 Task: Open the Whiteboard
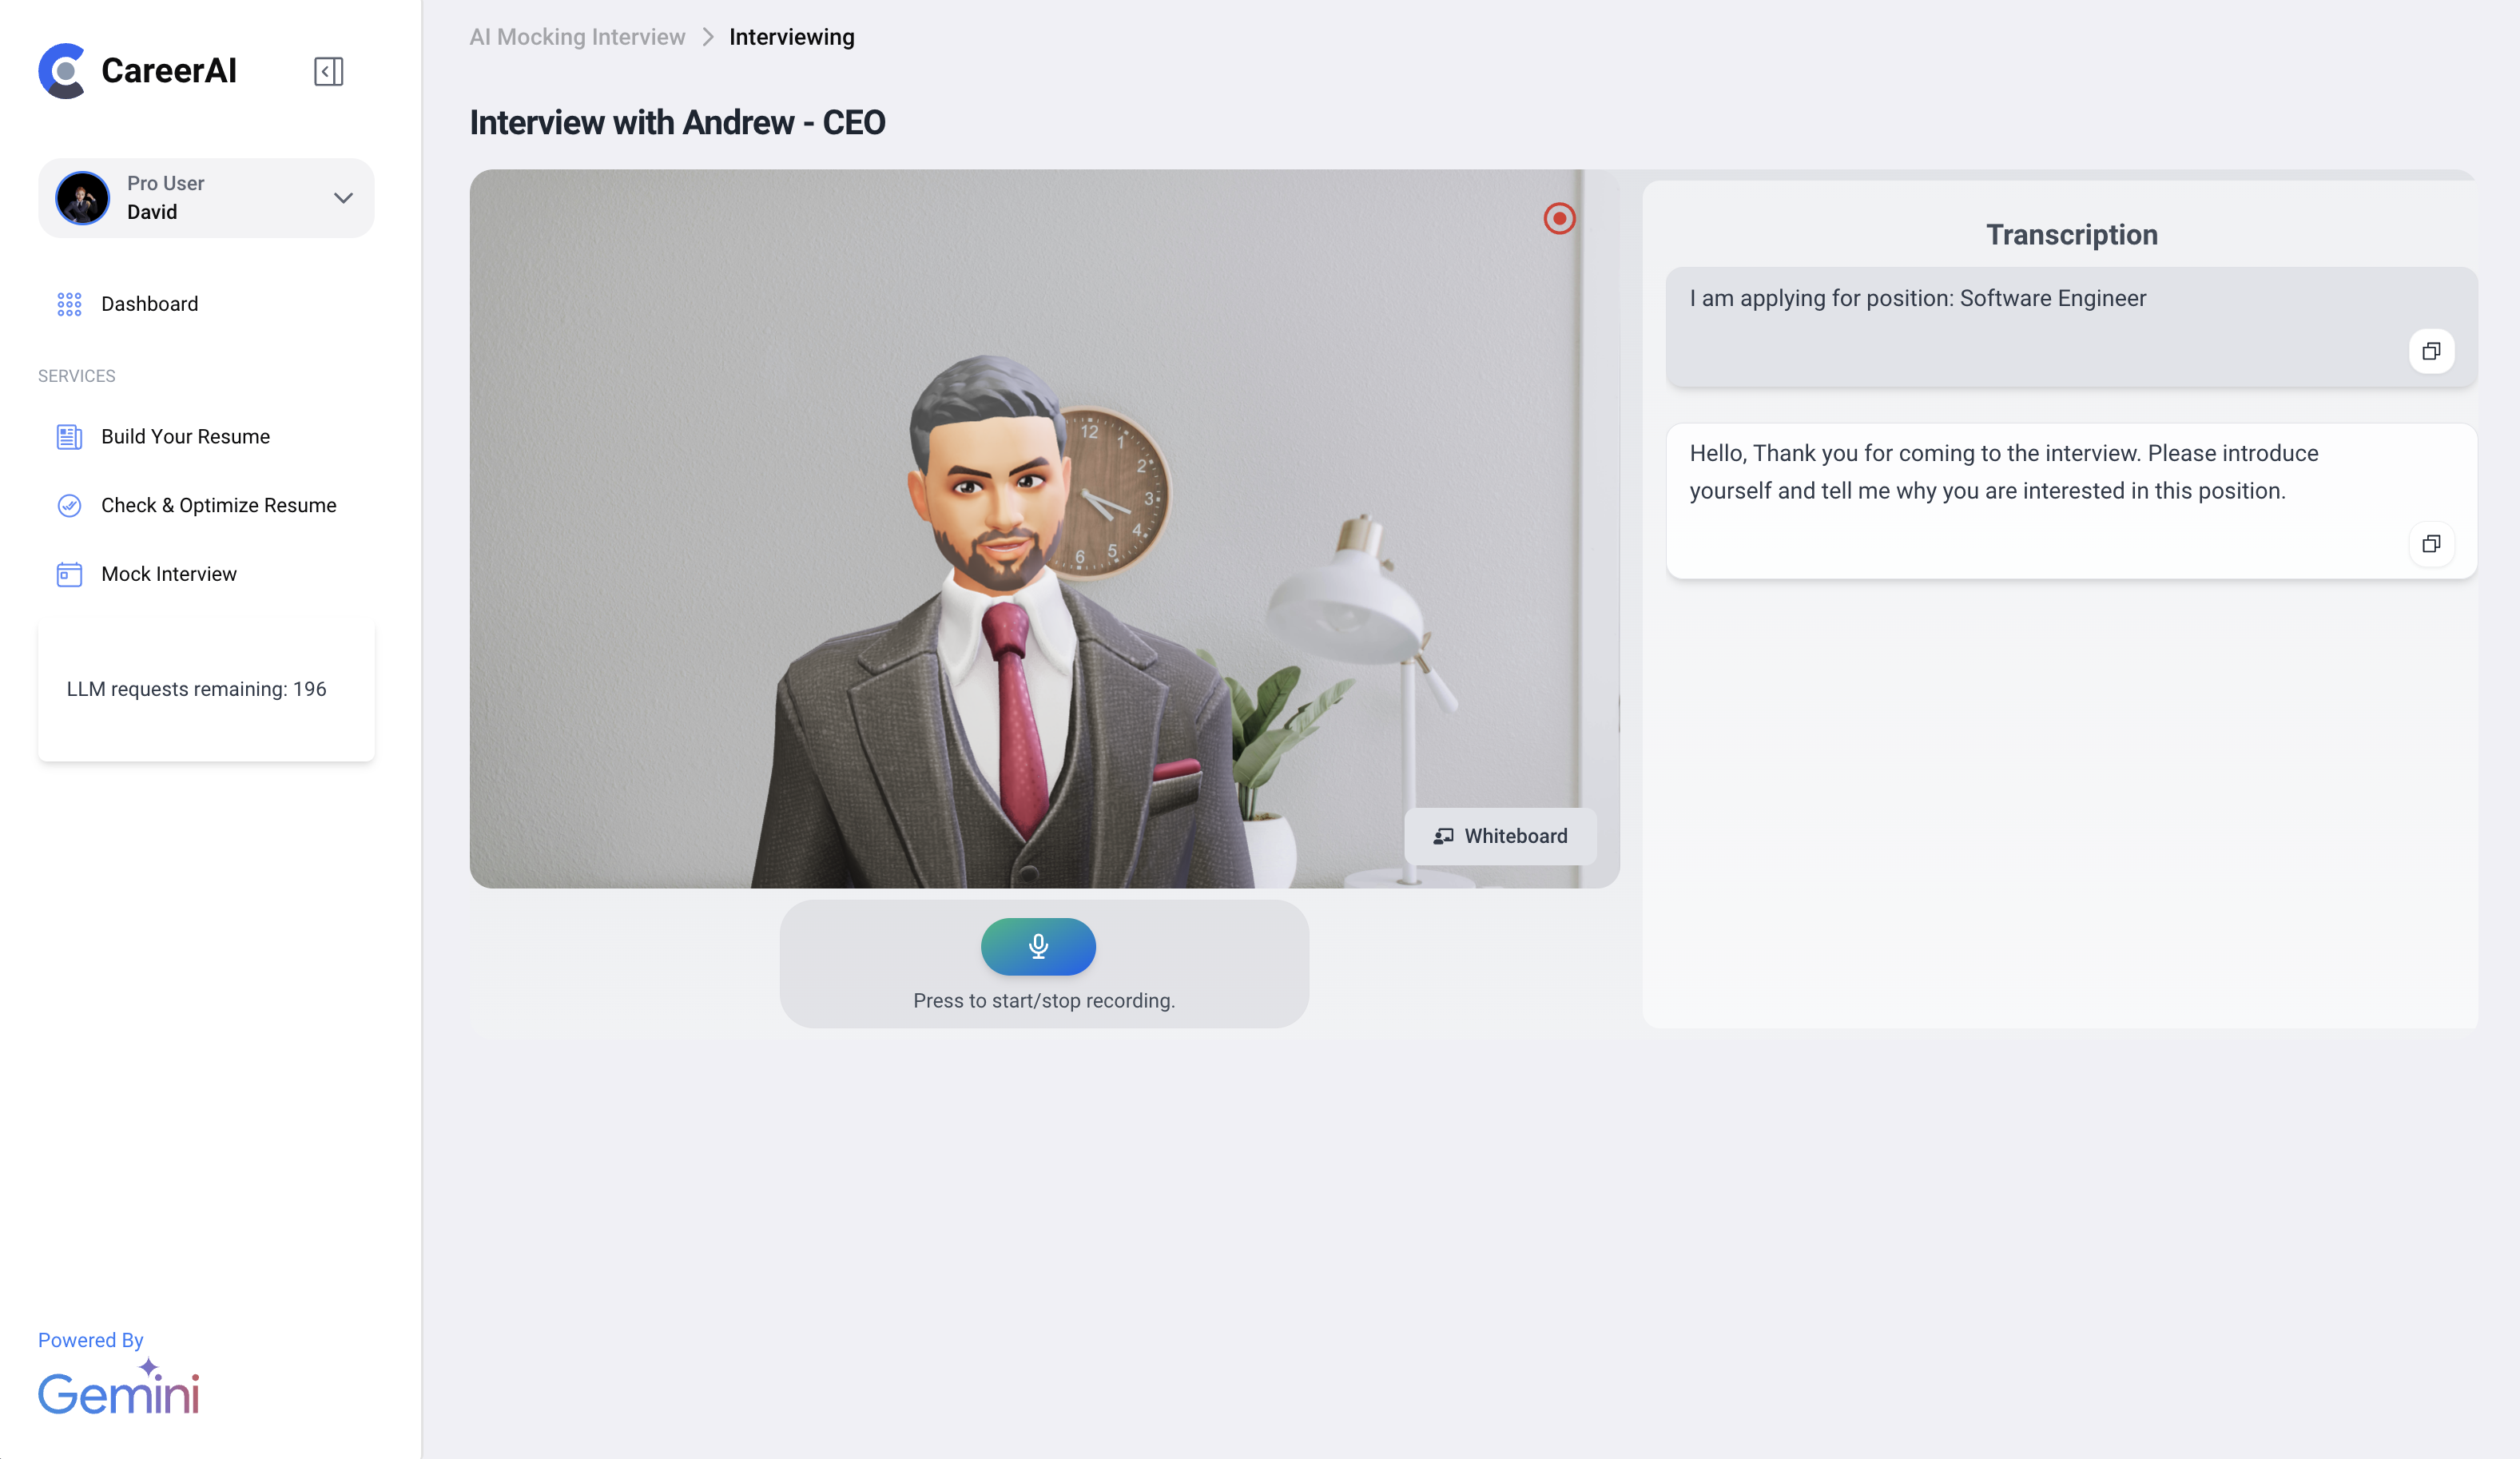click(x=1500, y=836)
